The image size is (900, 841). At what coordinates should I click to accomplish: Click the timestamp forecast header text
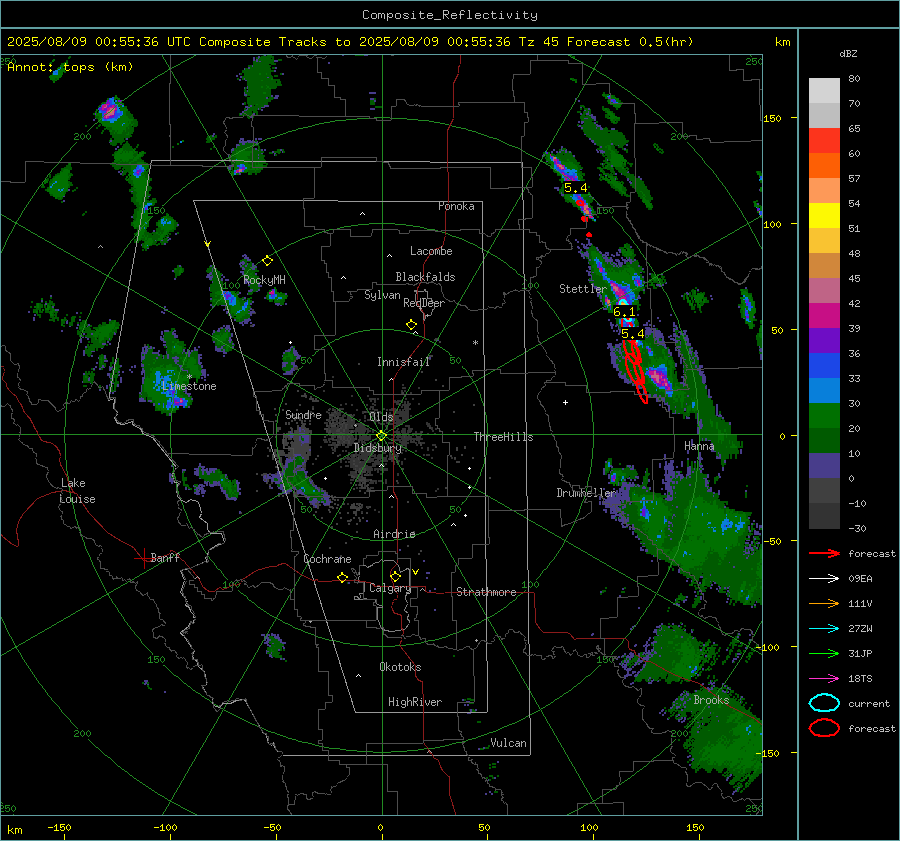pyautogui.click(x=350, y=42)
